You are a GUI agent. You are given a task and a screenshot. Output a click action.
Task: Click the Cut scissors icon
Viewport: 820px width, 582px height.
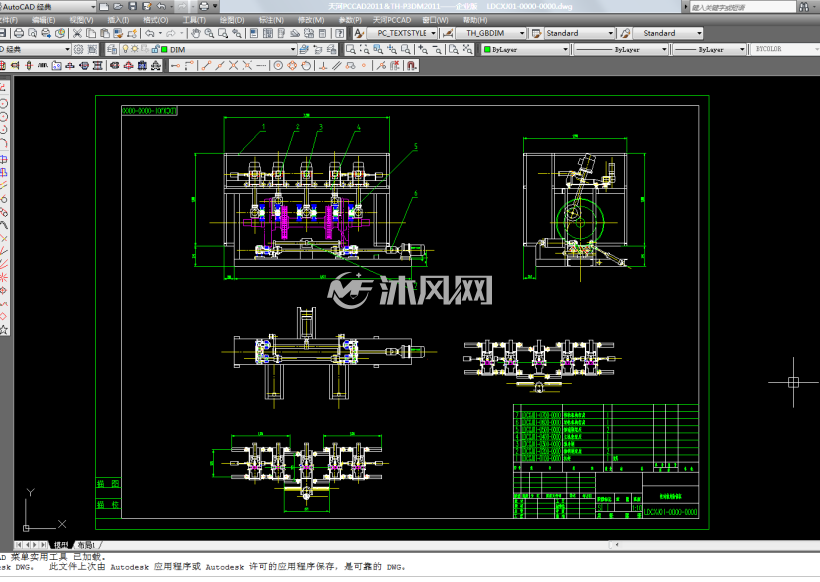click(x=77, y=33)
